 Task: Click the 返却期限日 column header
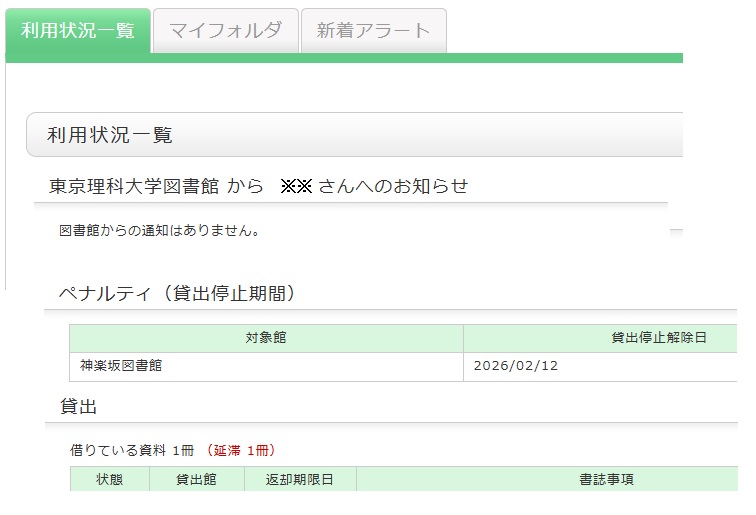[299, 479]
